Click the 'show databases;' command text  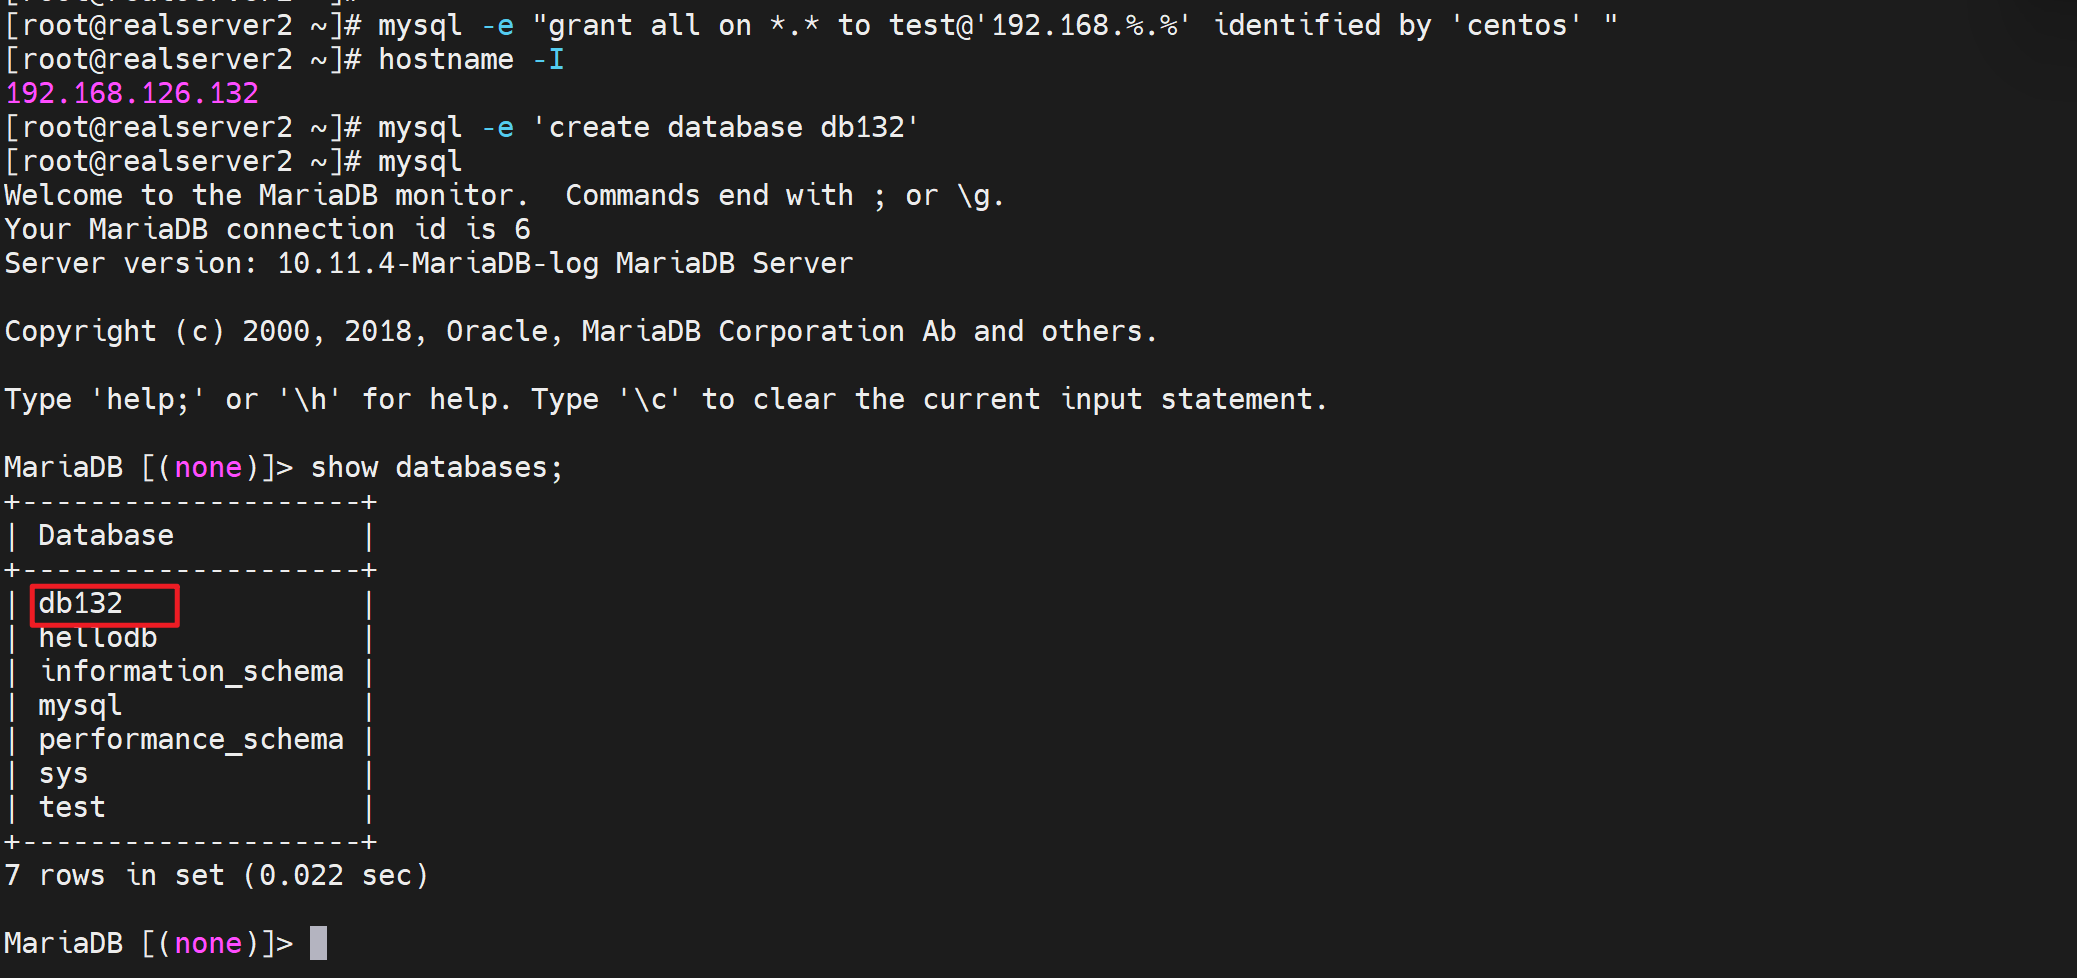tap(437, 468)
